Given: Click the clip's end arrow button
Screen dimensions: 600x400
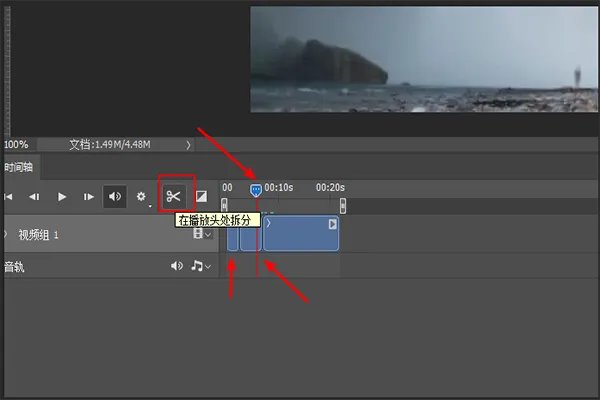Looking at the screenshot, I should 333,224.
